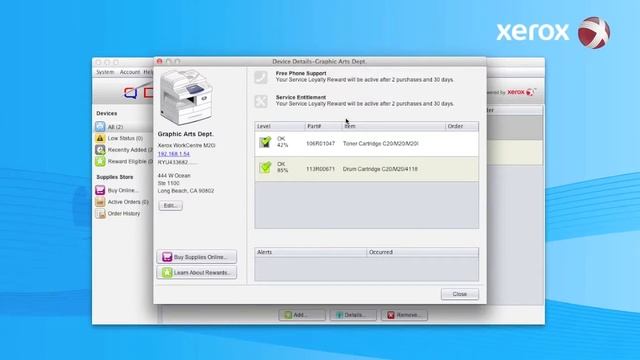Click the Buy Online cart icon
Screen dimensions: 640x360
point(100,190)
